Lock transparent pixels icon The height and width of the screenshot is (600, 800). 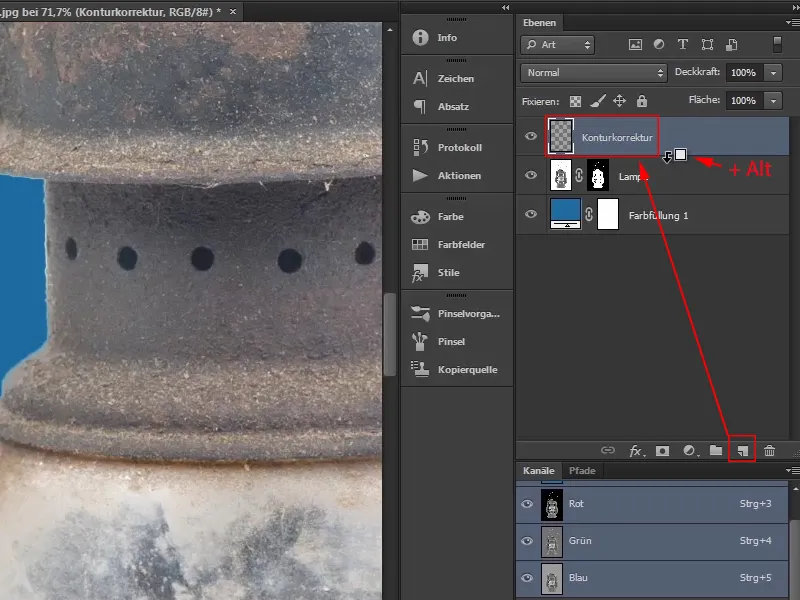pos(576,101)
